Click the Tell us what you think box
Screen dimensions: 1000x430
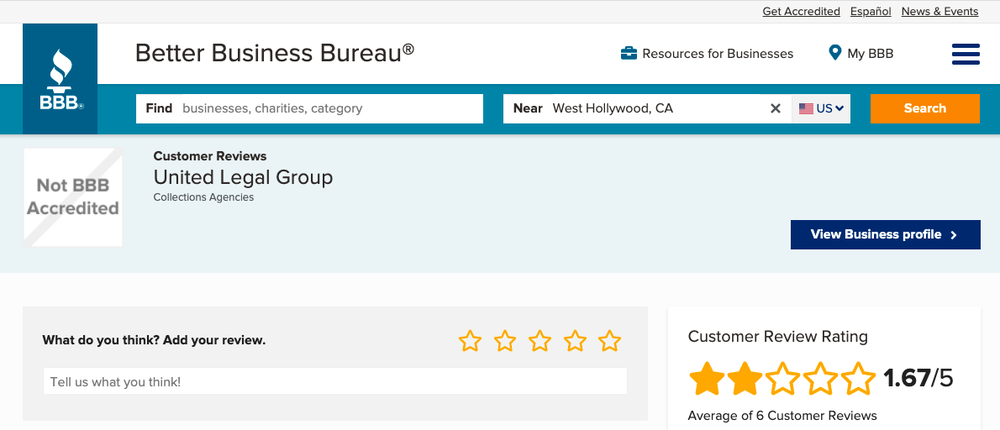pyautogui.click(x=335, y=381)
